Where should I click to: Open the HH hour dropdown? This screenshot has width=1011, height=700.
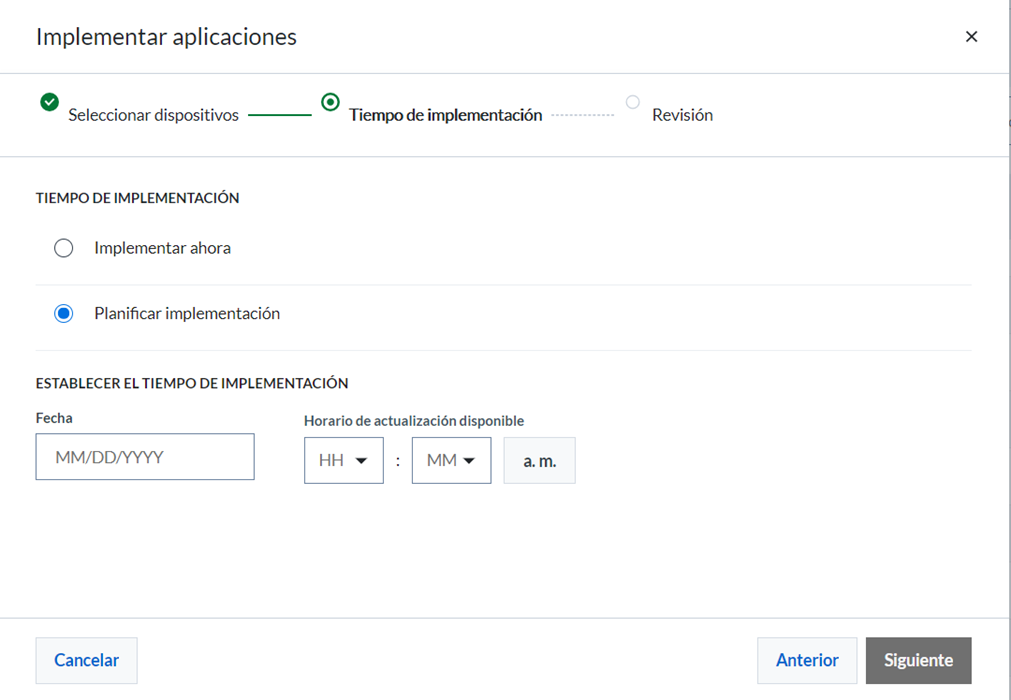(344, 460)
